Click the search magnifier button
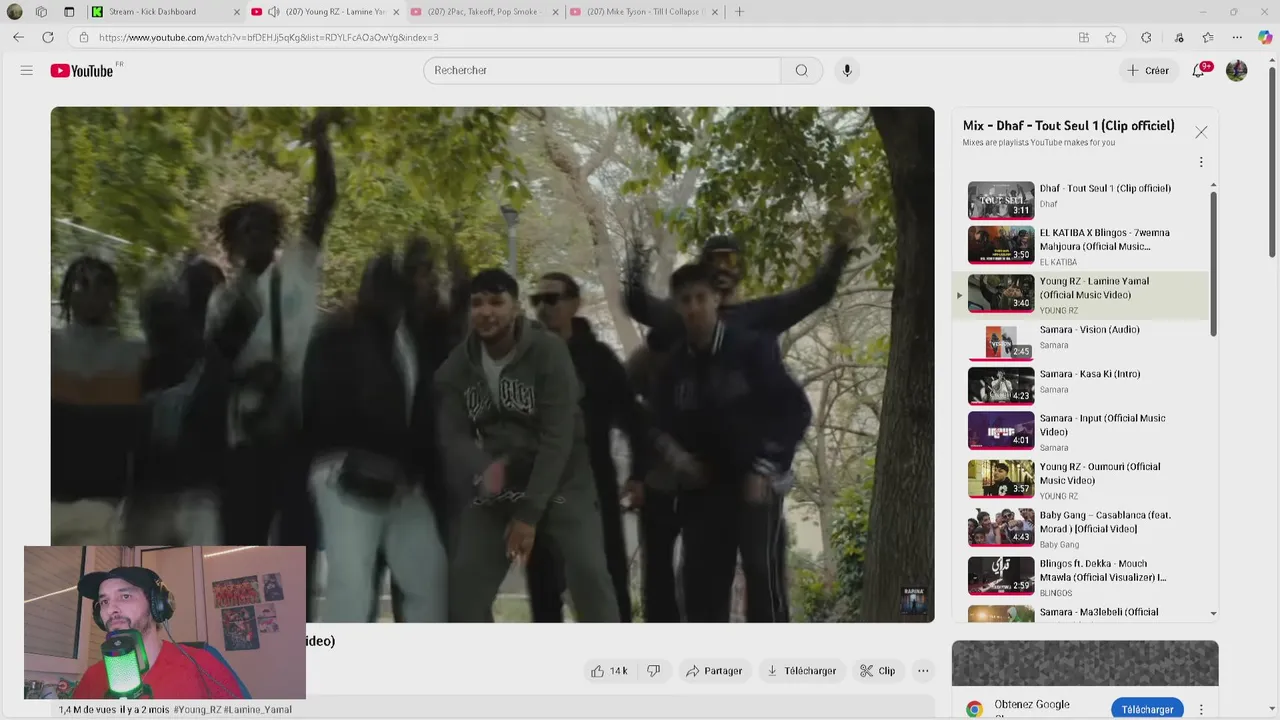 801,71
